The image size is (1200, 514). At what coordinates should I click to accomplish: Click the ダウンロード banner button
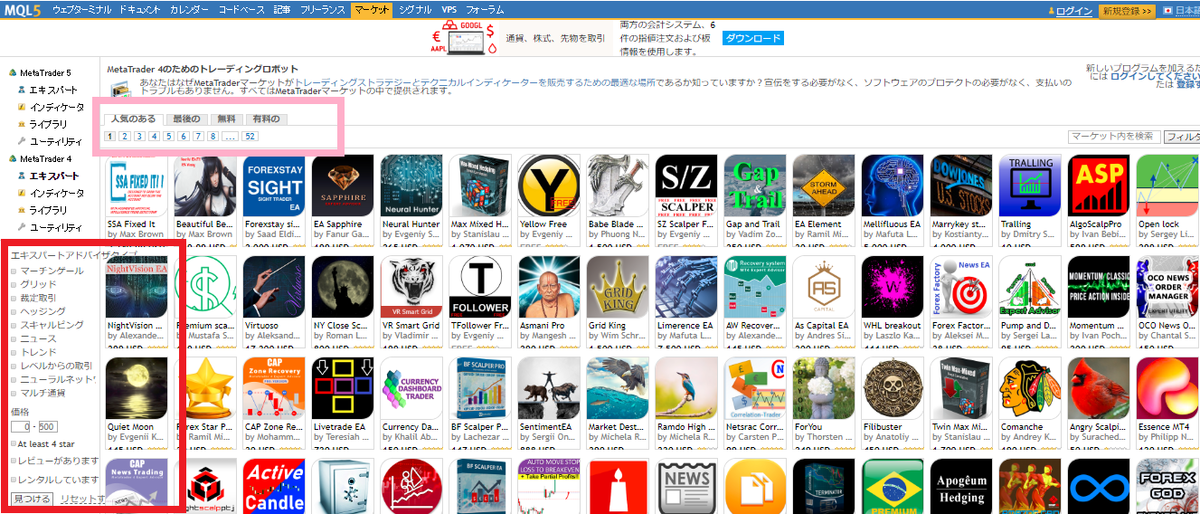point(754,39)
